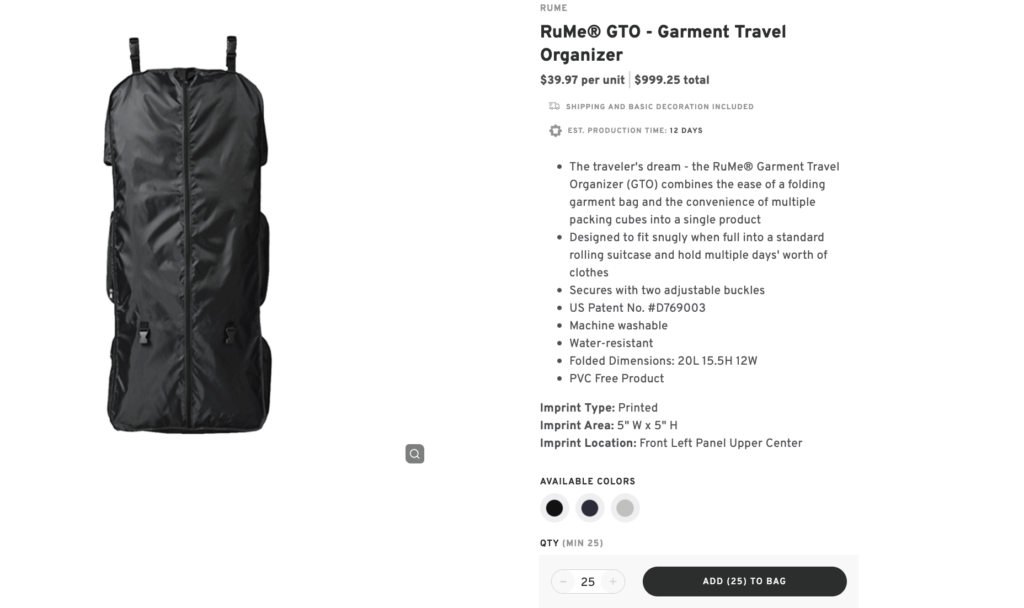Select the black color swatch
This screenshot has height=608, width=1024.
click(554, 508)
